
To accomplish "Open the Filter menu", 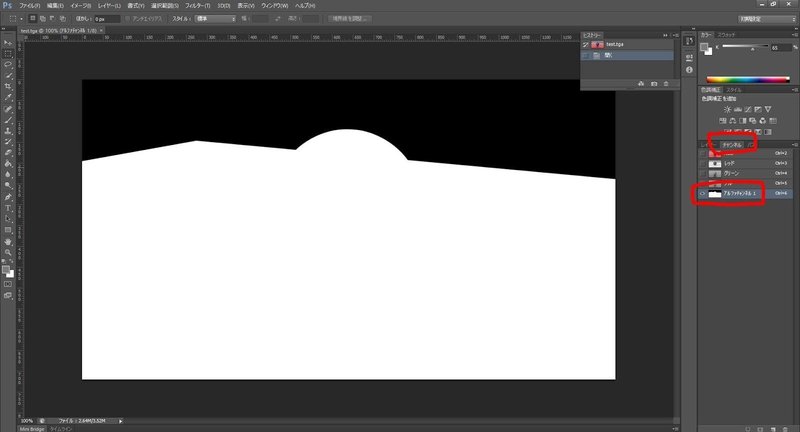I will [x=197, y=6].
